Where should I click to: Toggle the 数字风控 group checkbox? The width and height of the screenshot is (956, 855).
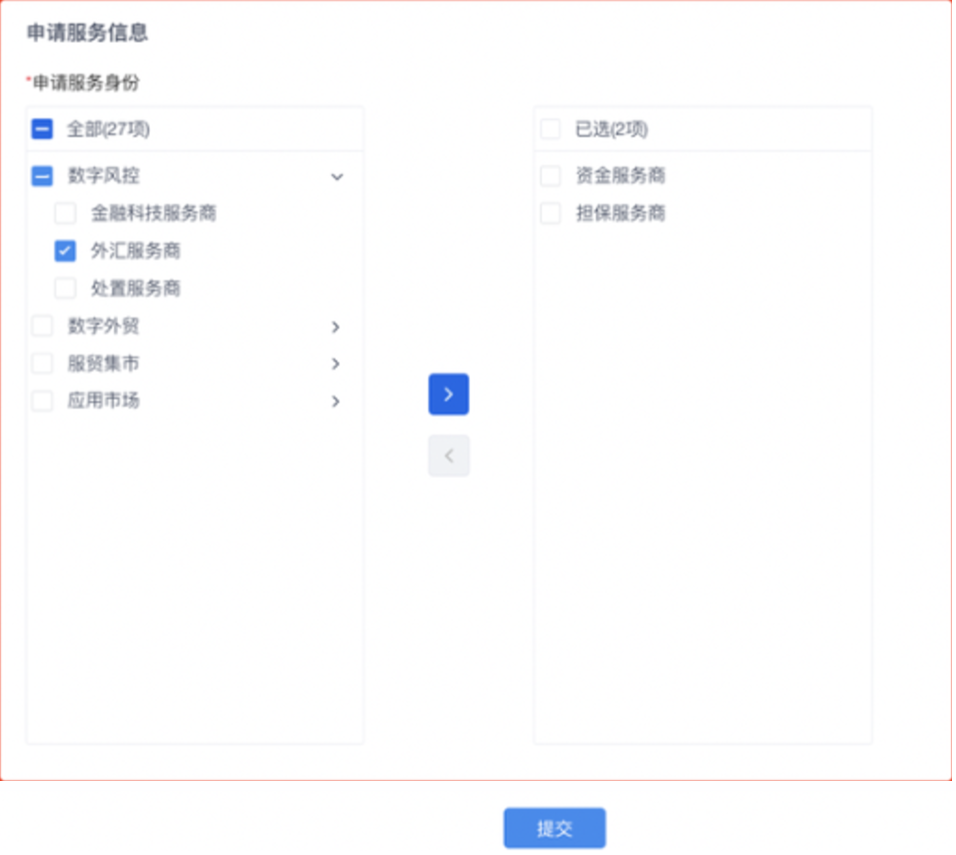pyautogui.click(x=41, y=176)
